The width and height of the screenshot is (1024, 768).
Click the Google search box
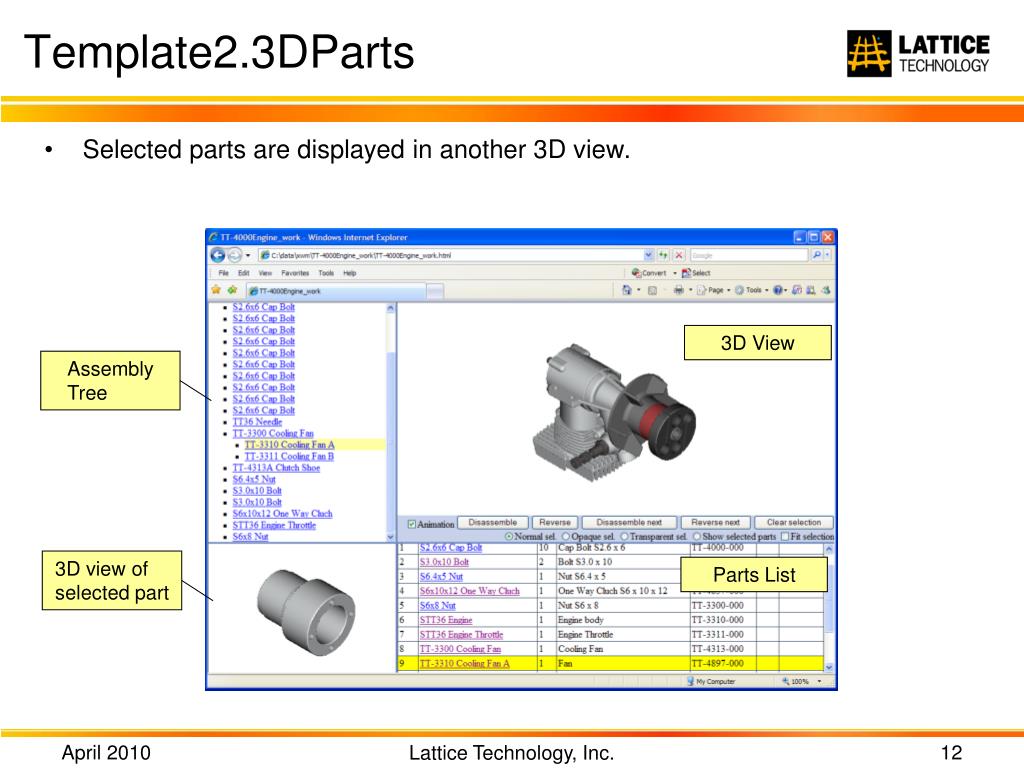click(748, 255)
